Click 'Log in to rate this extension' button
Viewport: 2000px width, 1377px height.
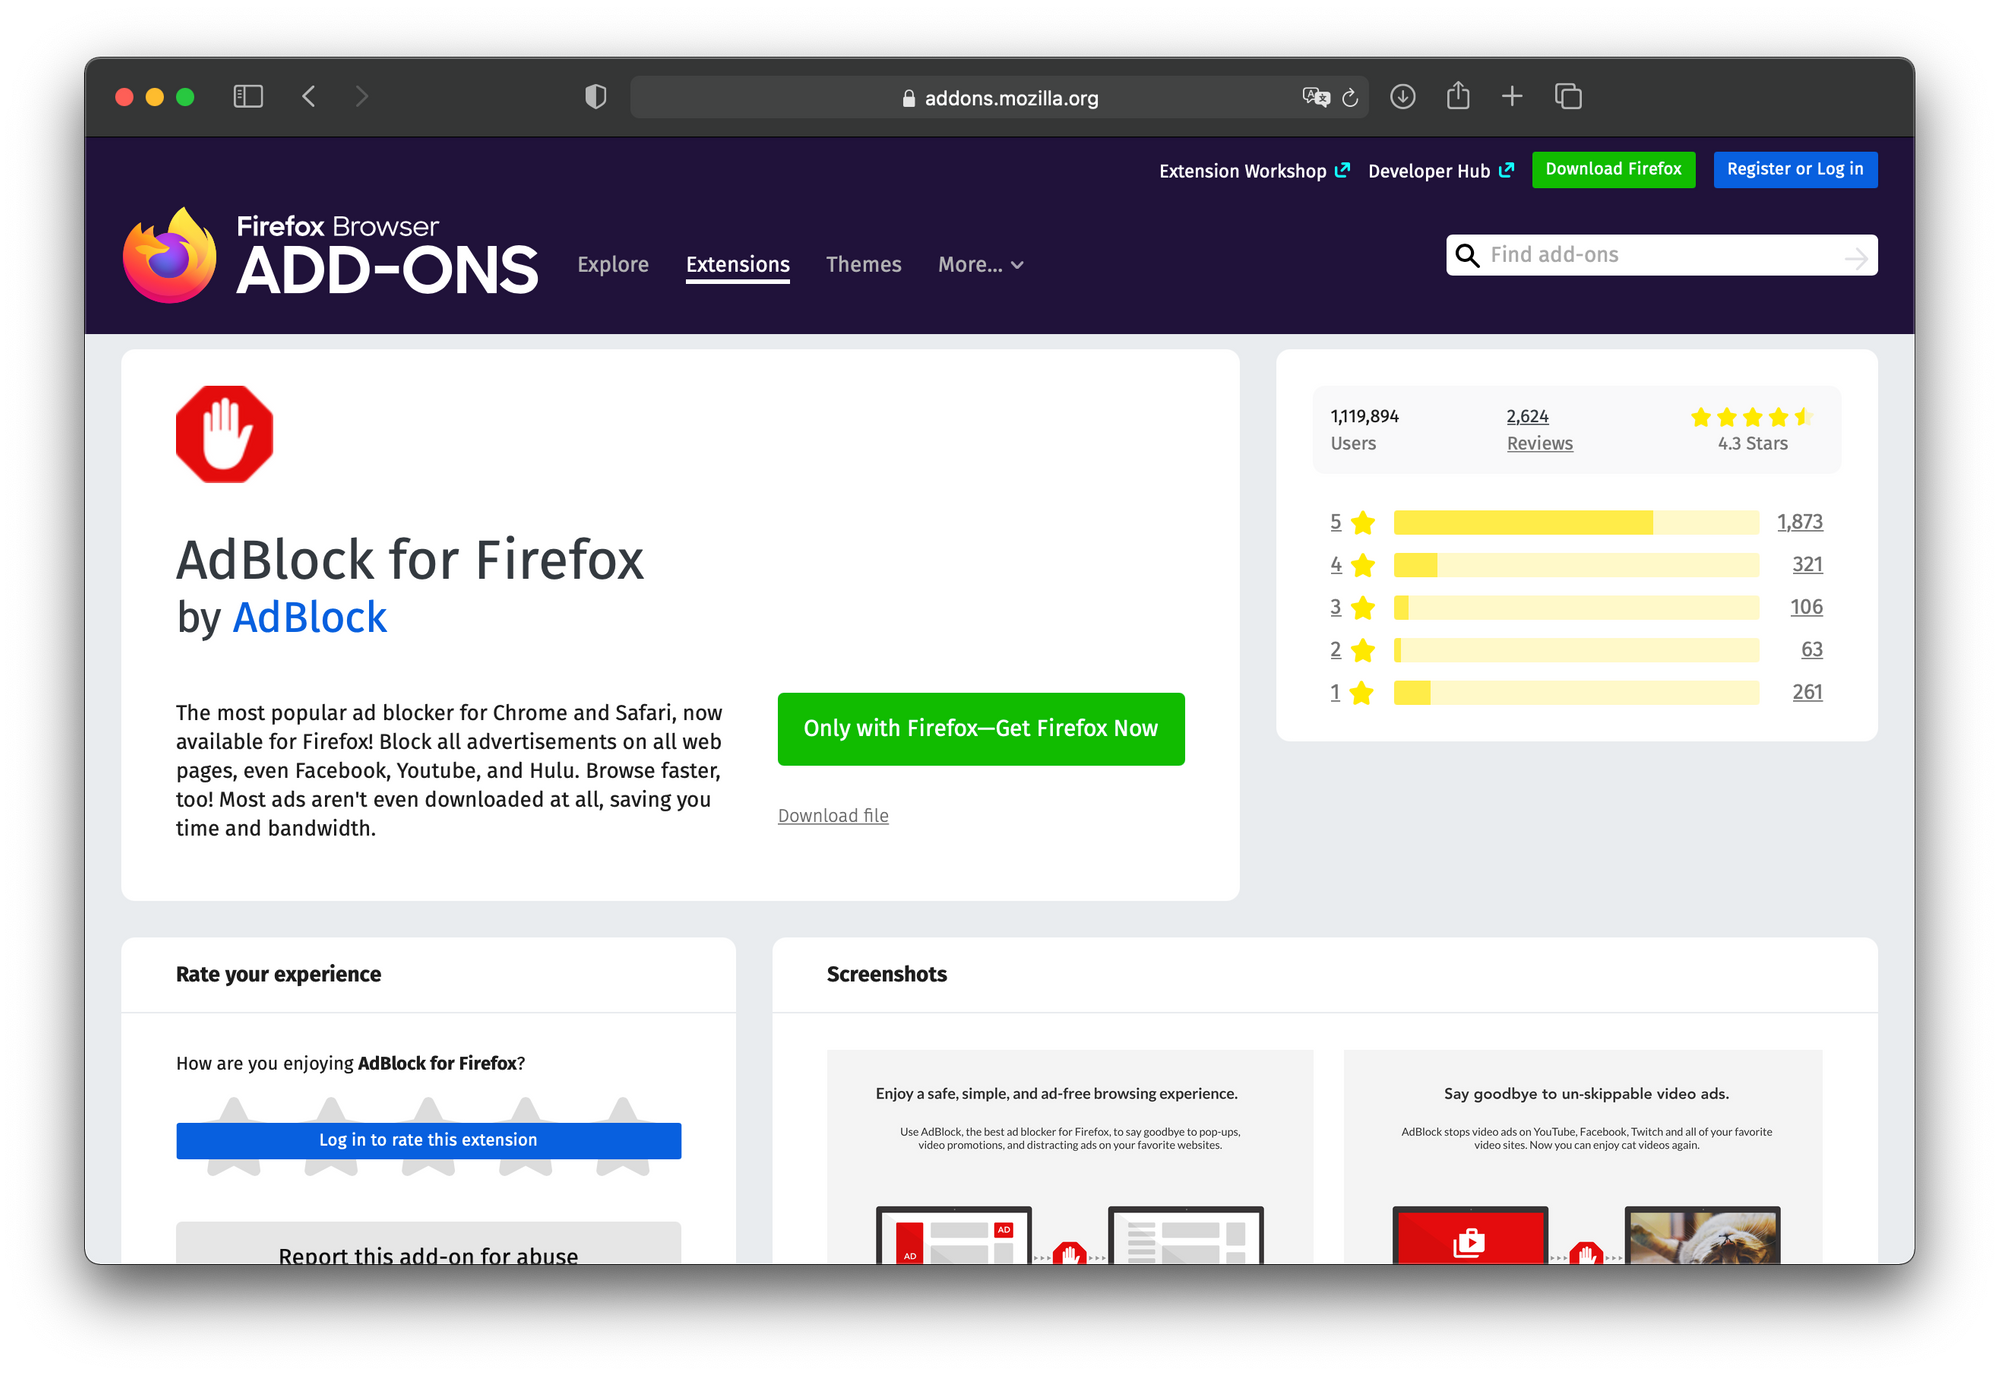[429, 1138]
